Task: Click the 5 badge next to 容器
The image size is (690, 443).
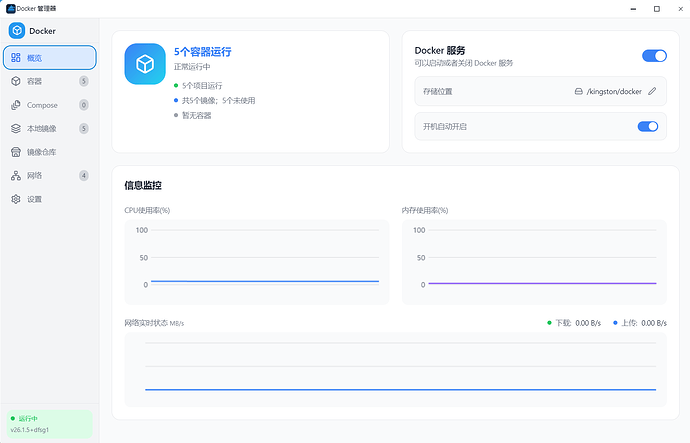Action: (x=84, y=81)
